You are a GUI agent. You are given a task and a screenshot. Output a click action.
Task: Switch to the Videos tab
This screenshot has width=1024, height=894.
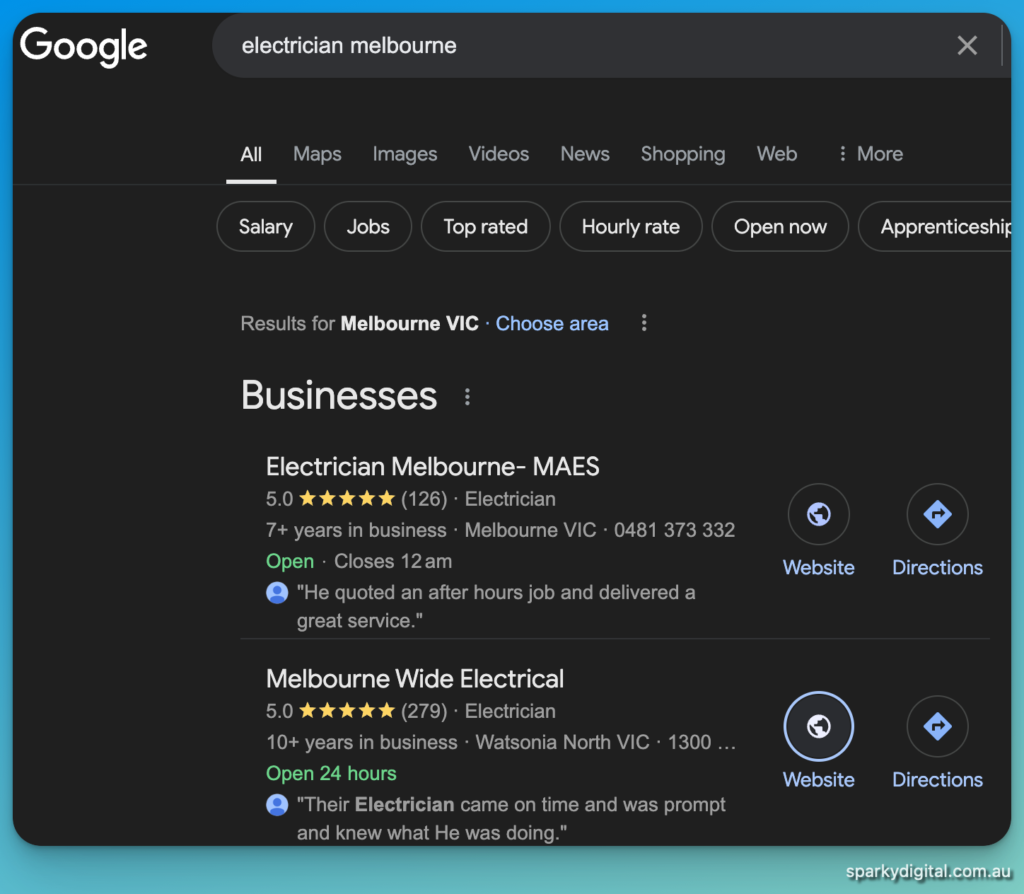(498, 154)
